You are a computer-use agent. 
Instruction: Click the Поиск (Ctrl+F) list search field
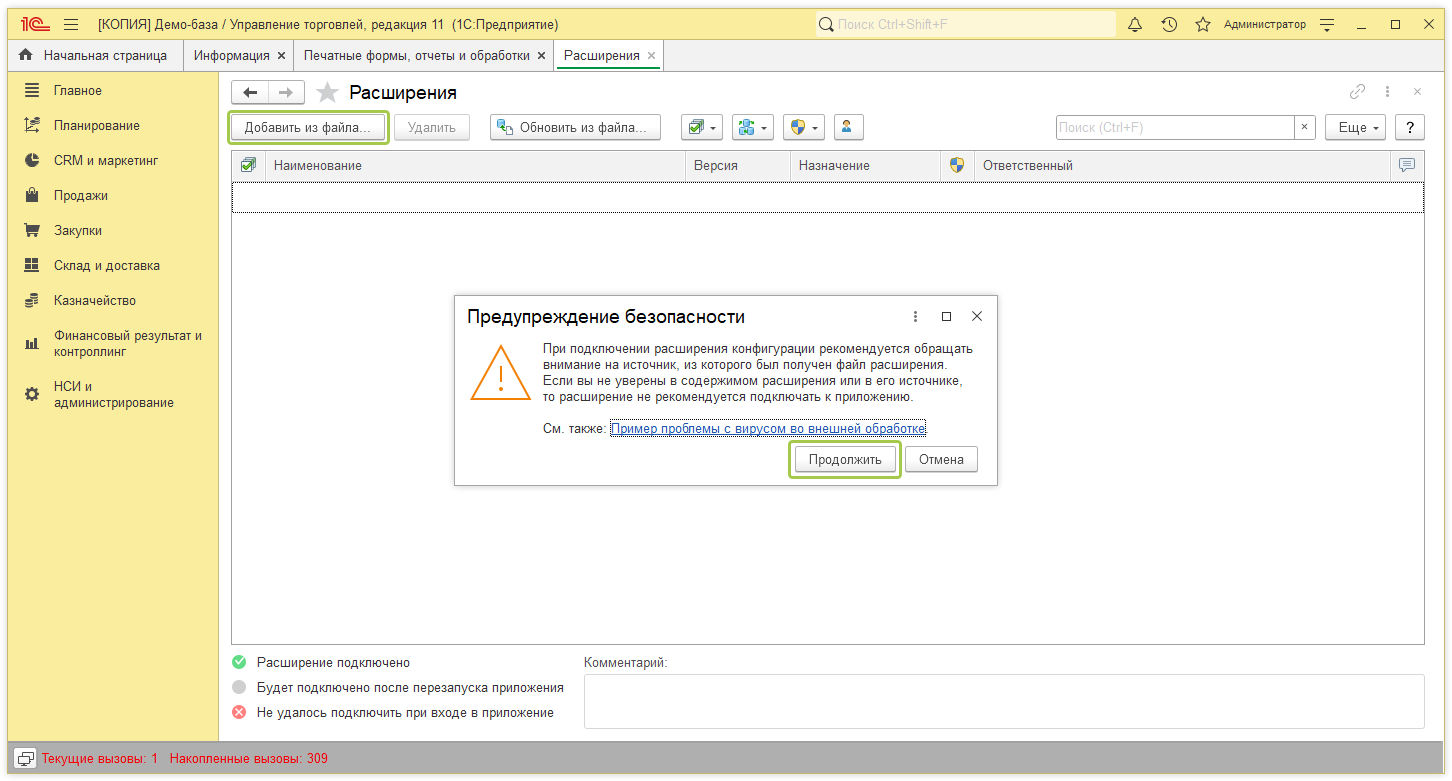tap(1175, 128)
